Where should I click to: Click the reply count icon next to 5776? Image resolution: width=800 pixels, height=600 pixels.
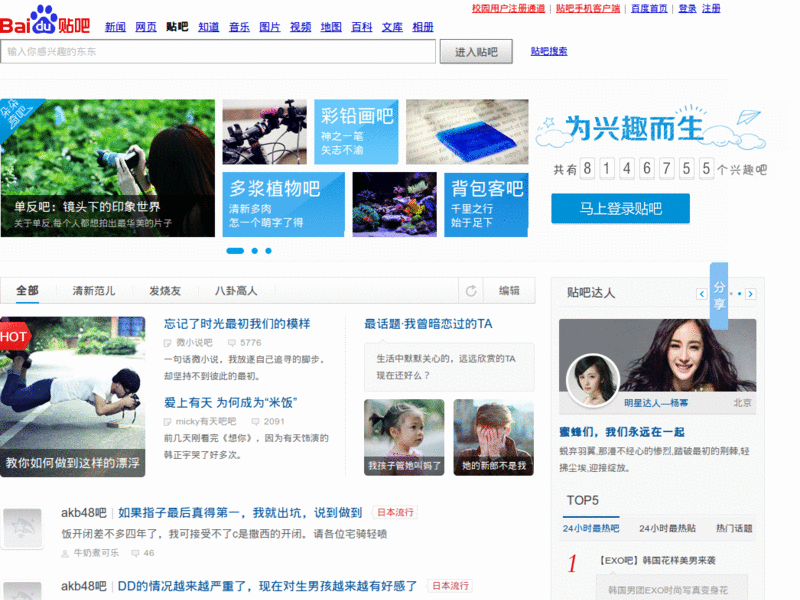(232, 342)
